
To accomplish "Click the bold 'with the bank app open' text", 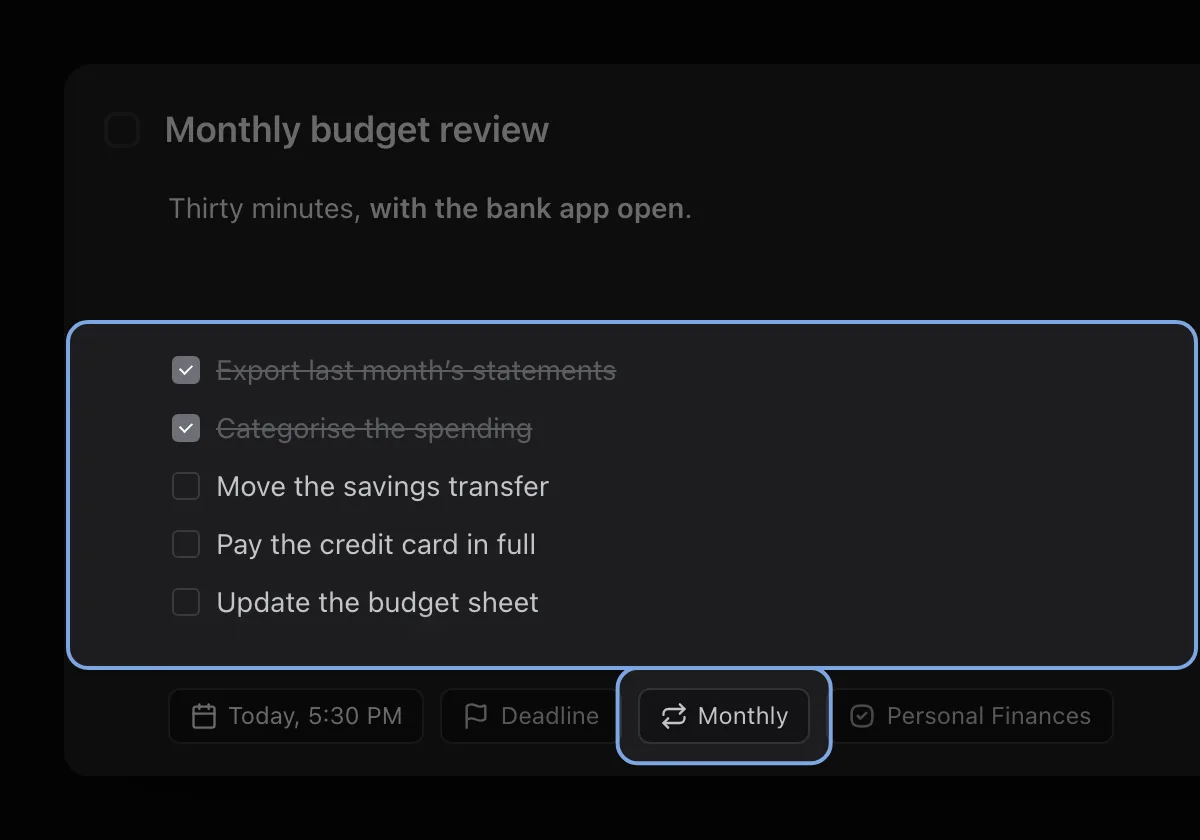I will point(527,209).
